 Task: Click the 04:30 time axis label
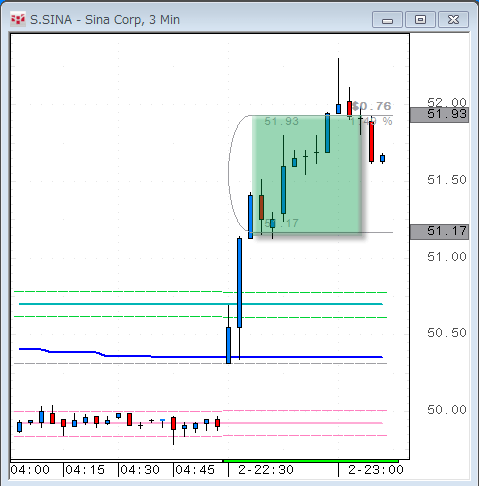(140, 470)
